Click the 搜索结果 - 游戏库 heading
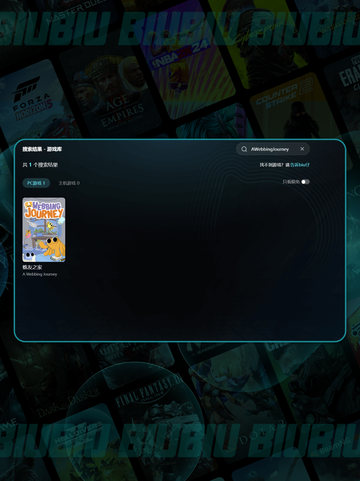Viewport: 360px width, 481px height. pos(42,149)
